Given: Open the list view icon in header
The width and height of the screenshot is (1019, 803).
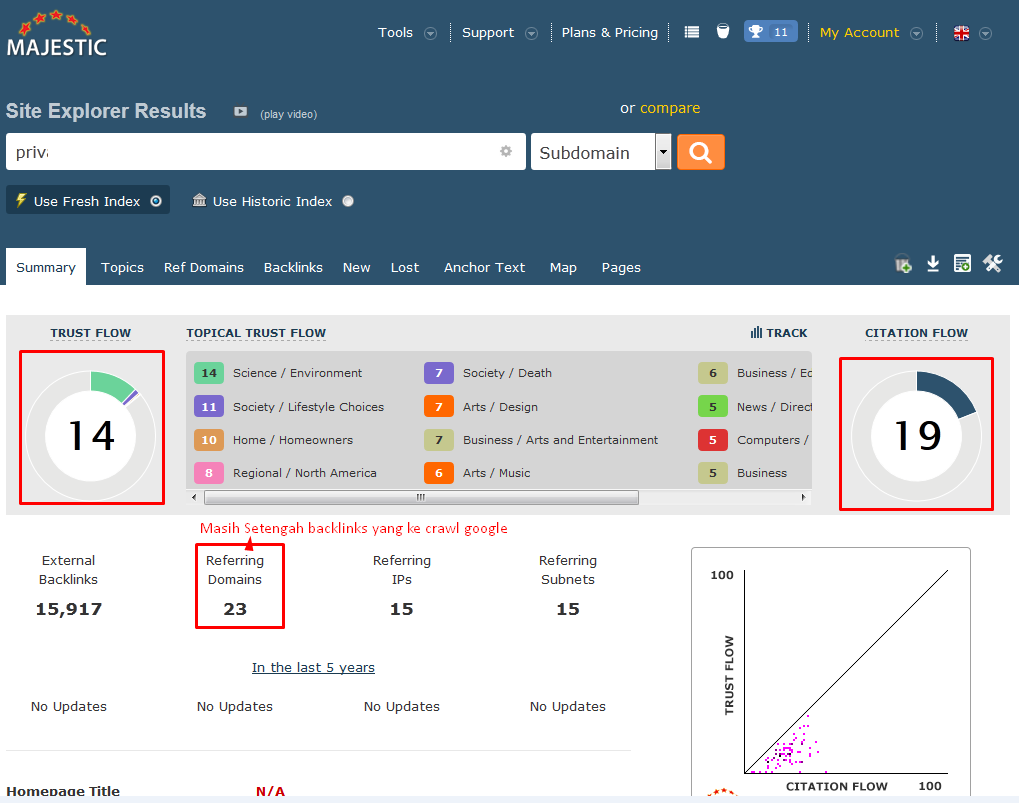Looking at the screenshot, I should click(x=692, y=32).
